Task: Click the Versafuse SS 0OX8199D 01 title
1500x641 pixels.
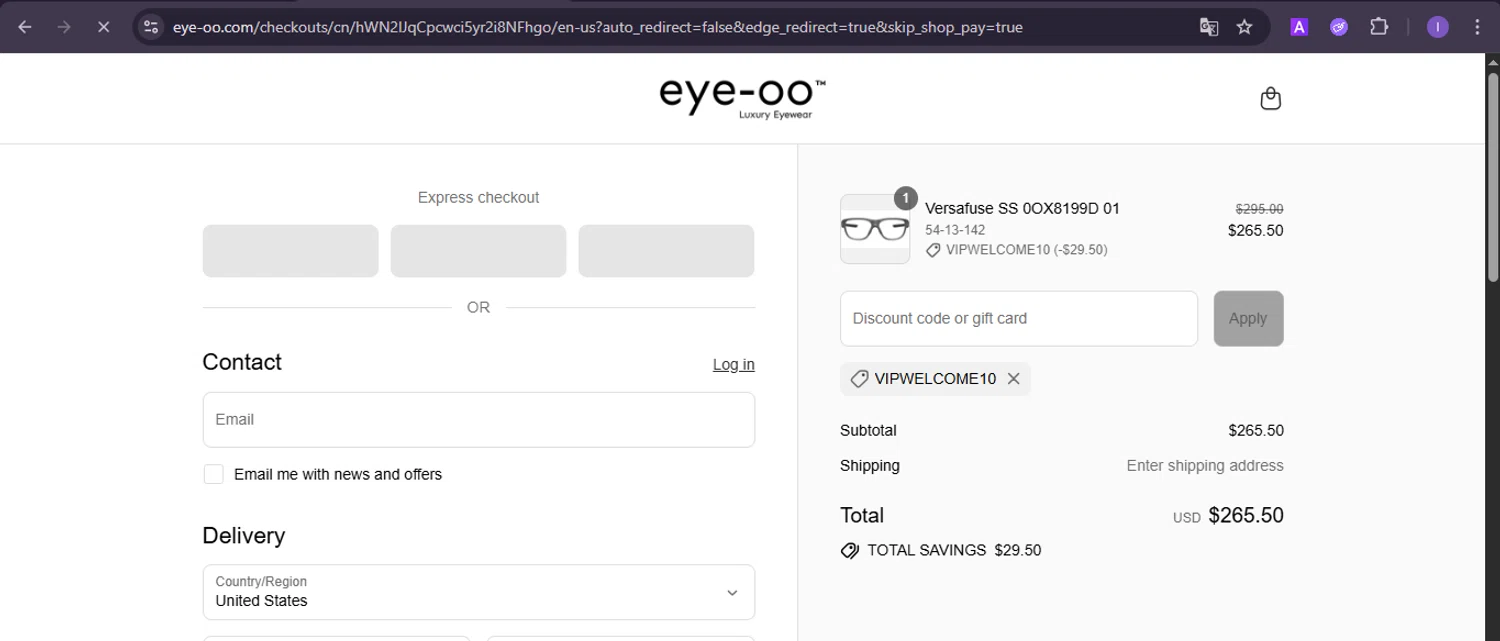Action: (x=1022, y=209)
